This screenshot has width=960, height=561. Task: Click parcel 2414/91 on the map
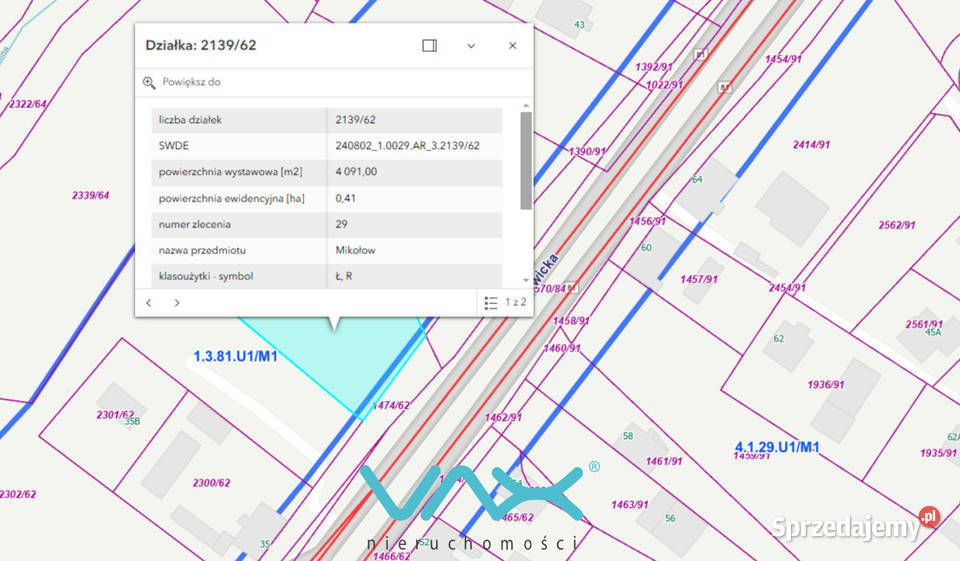click(811, 145)
